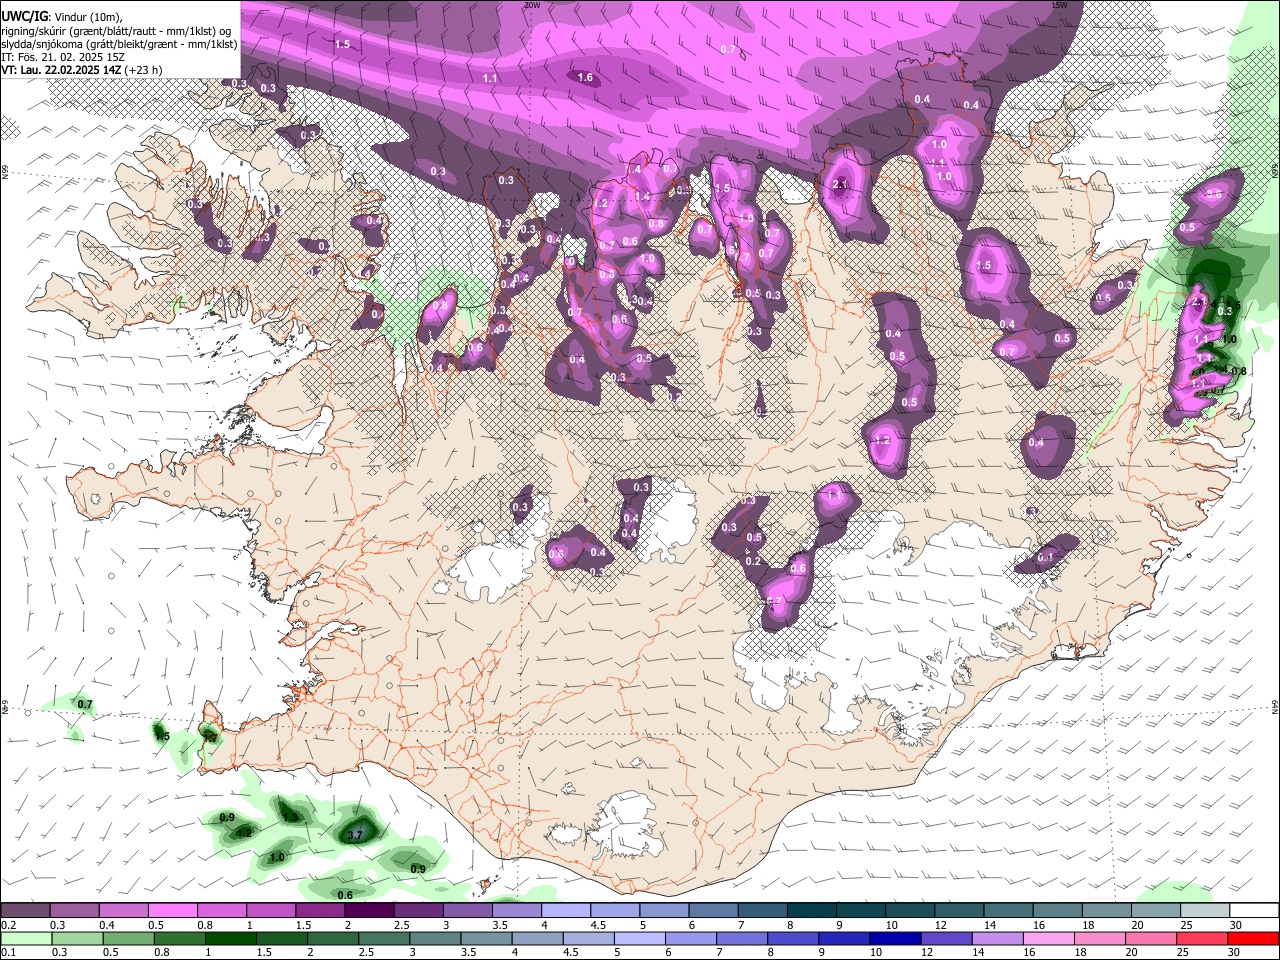Screen dimensions: 1280x960
Task: Select the lavender swatch between 4 and 4.5 in the upper legend row
Action: pyautogui.click(x=566, y=911)
